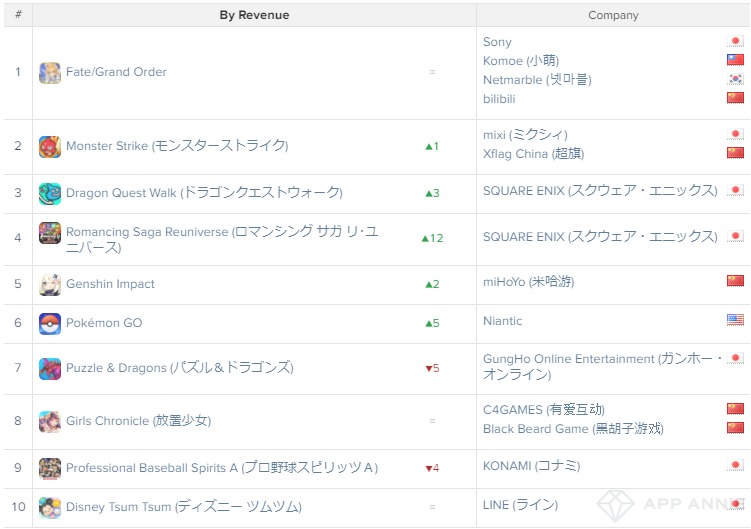Screen dimensions: 751x529
Task: Open the Fate/Grand Order game link
Action: point(116,72)
